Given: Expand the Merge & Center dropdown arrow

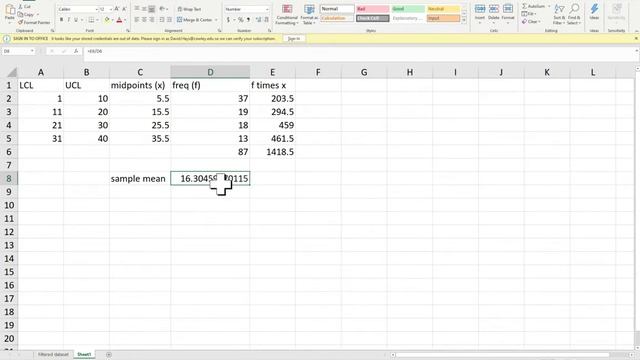Looking at the screenshot, I should (x=216, y=20).
